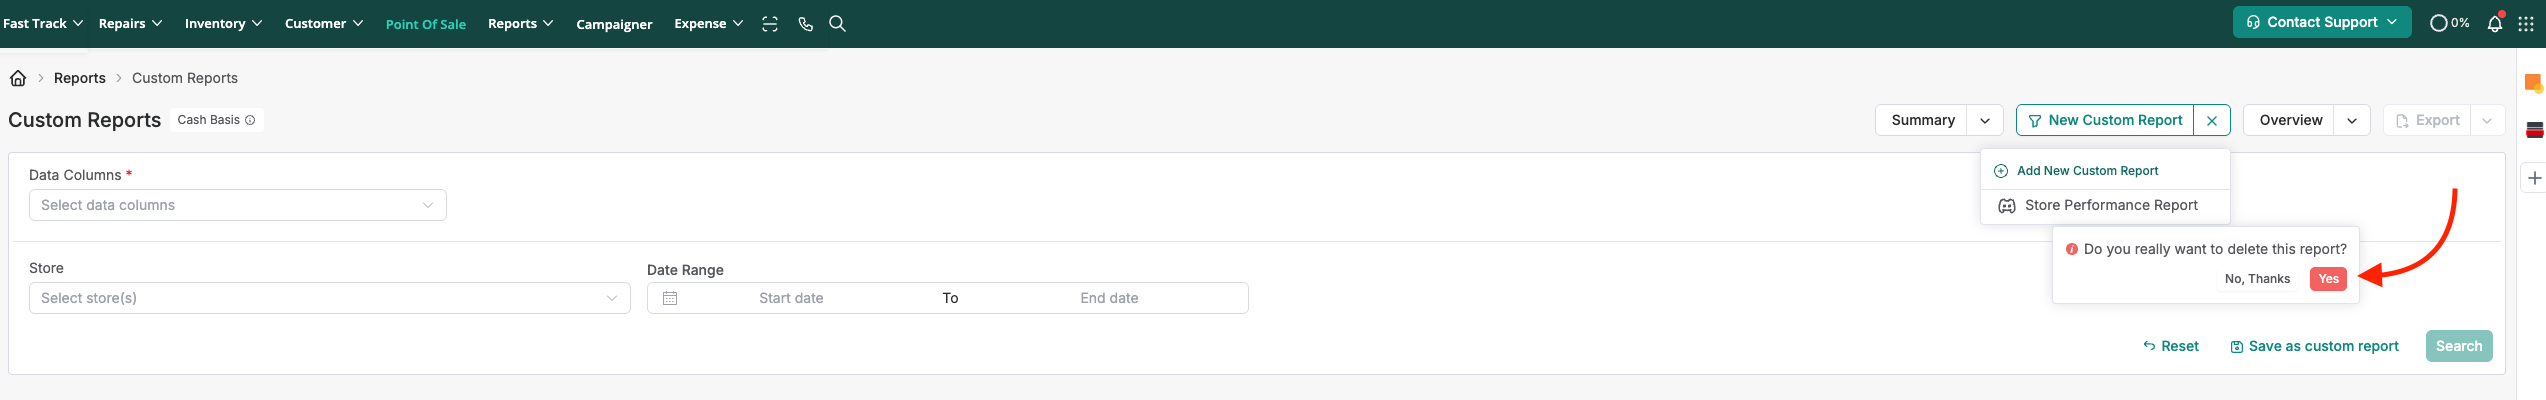This screenshot has height=400, width=2546.
Task: Expand the Summary dropdown arrow
Action: pyautogui.click(x=1985, y=121)
